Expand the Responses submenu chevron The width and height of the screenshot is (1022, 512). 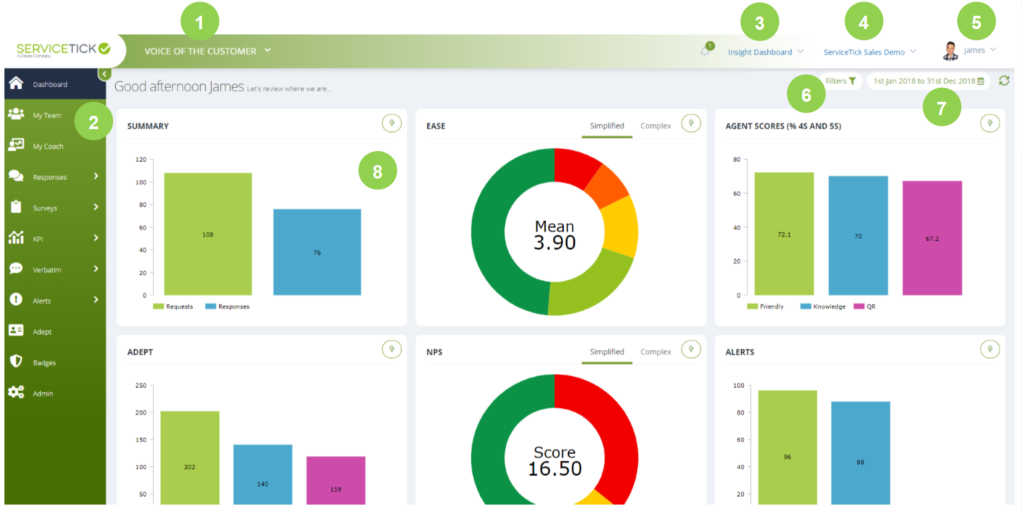96,176
